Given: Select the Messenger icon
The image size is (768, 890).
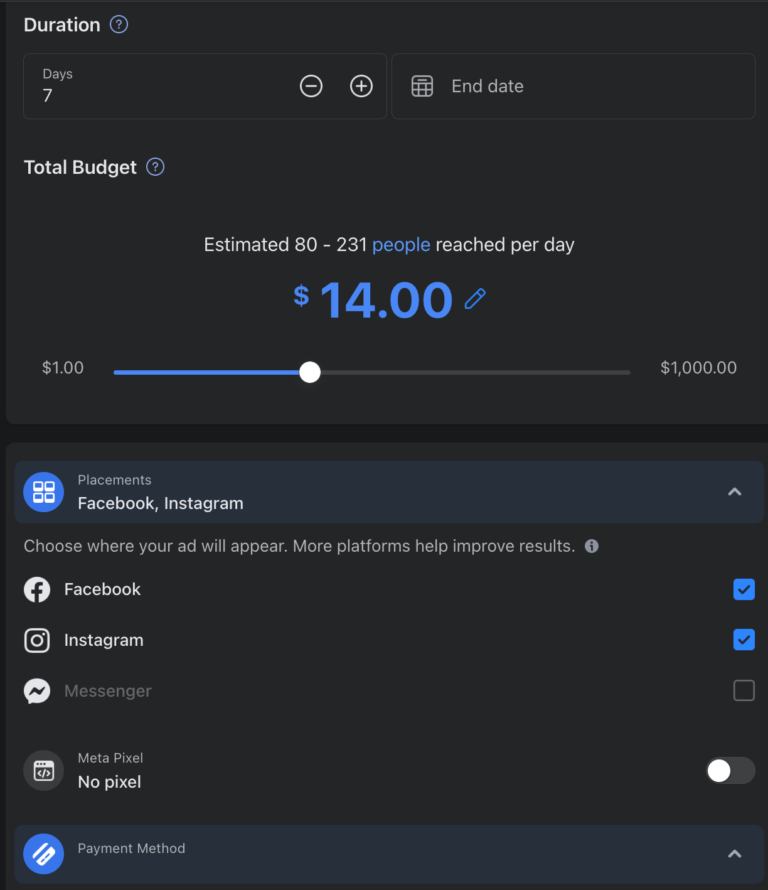Looking at the screenshot, I should point(36,690).
